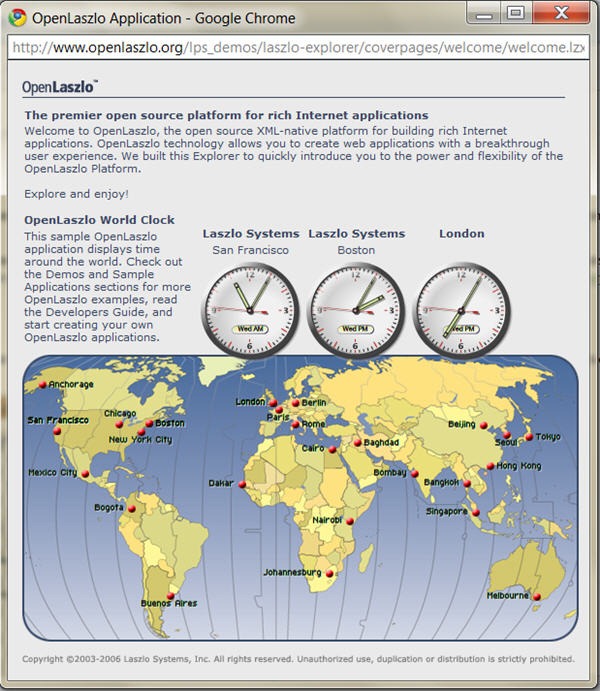Click the Dakar marker dot
This screenshot has height=691, width=600.
(x=242, y=484)
